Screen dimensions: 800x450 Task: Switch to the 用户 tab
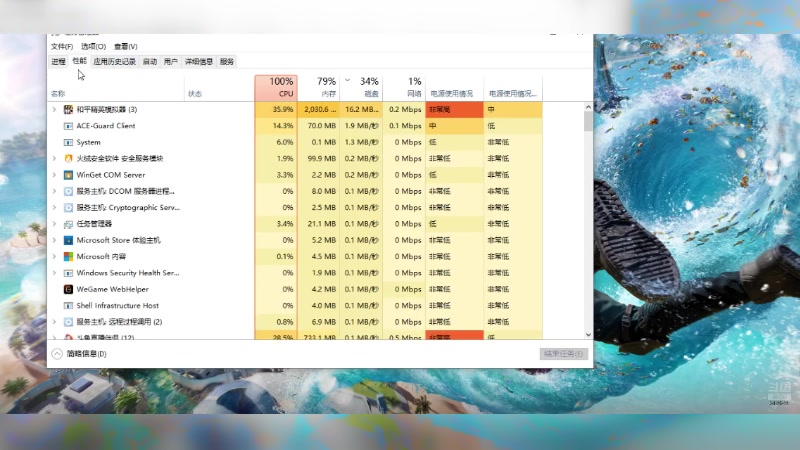pos(170,62)
